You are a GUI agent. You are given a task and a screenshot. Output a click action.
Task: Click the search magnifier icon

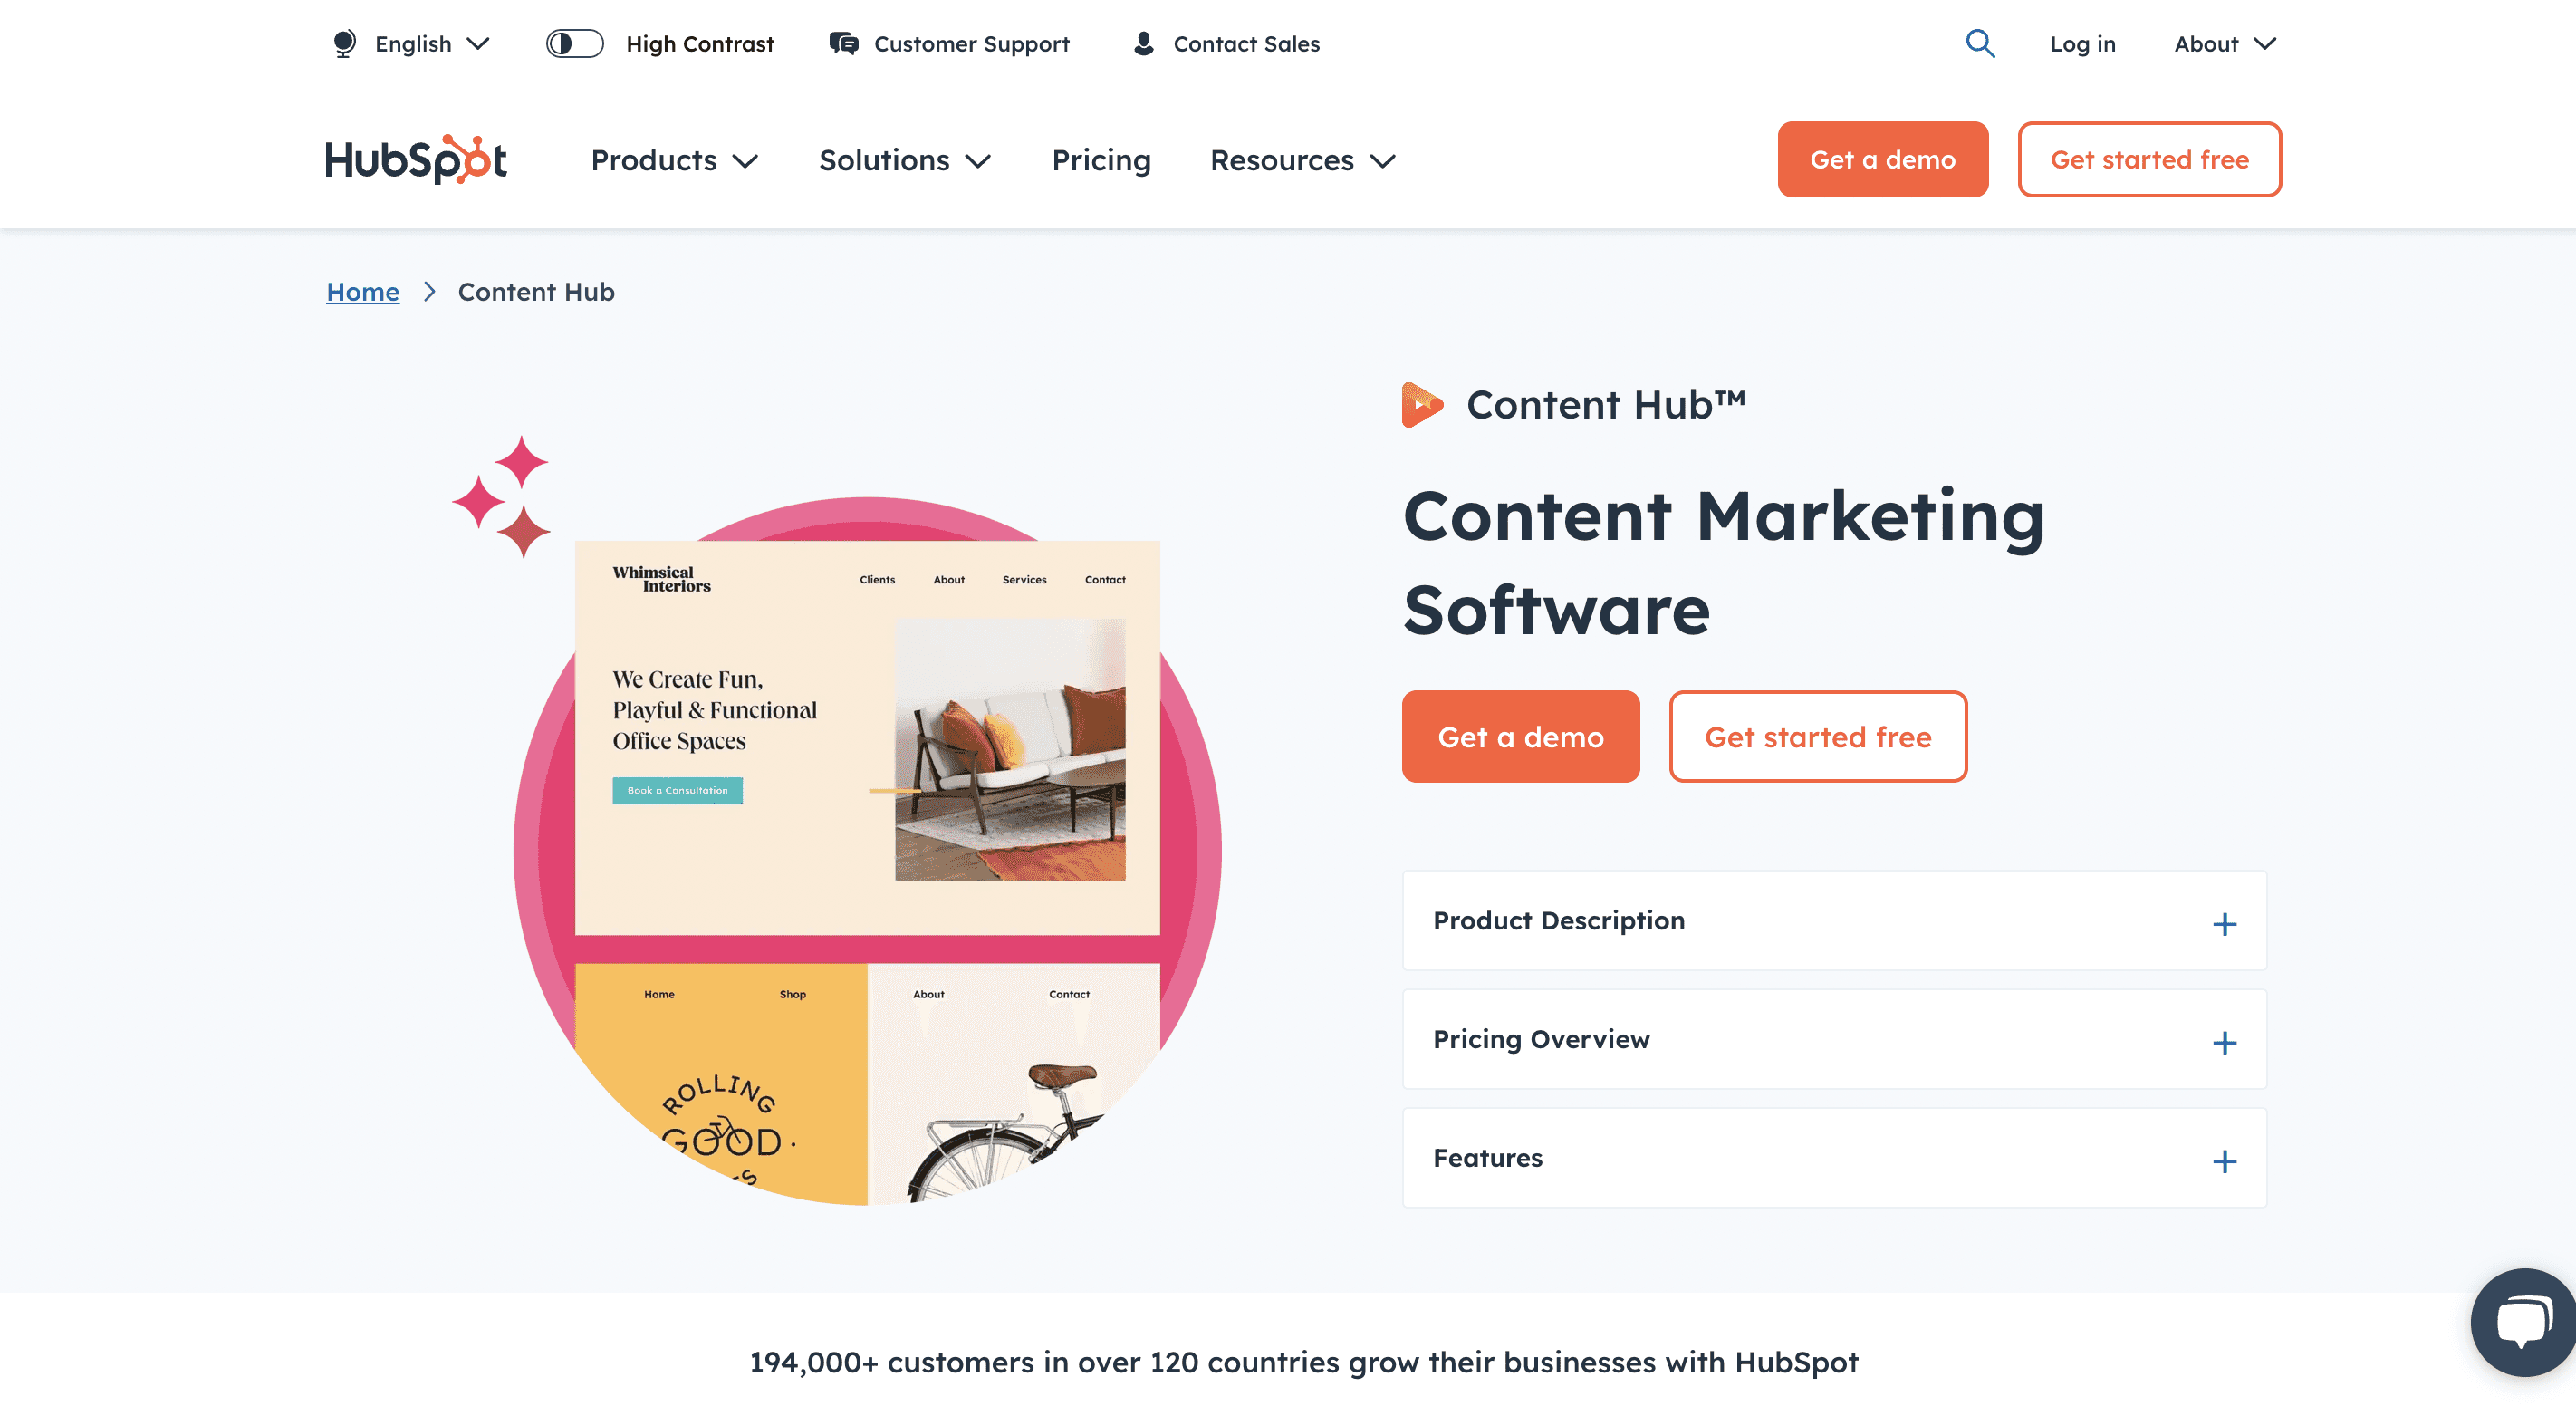coord(1979,43)
